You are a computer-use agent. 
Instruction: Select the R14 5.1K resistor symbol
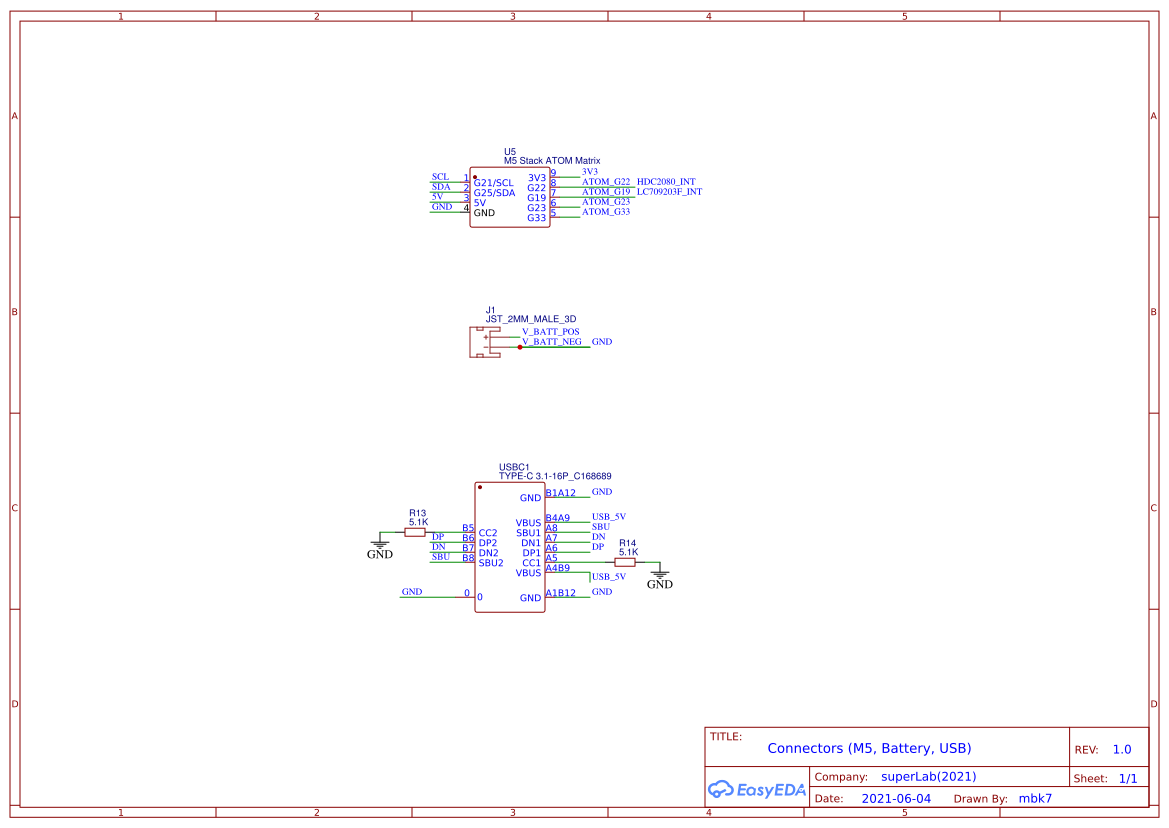[x=624, y=564]
